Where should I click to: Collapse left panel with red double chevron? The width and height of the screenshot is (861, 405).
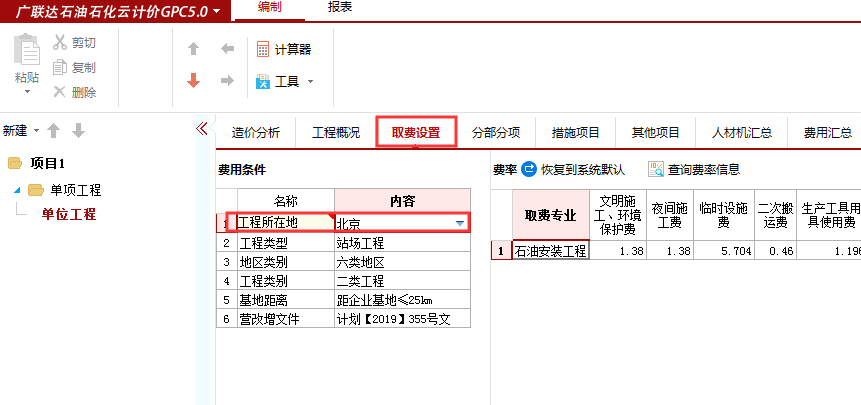(x=201, y=128)
